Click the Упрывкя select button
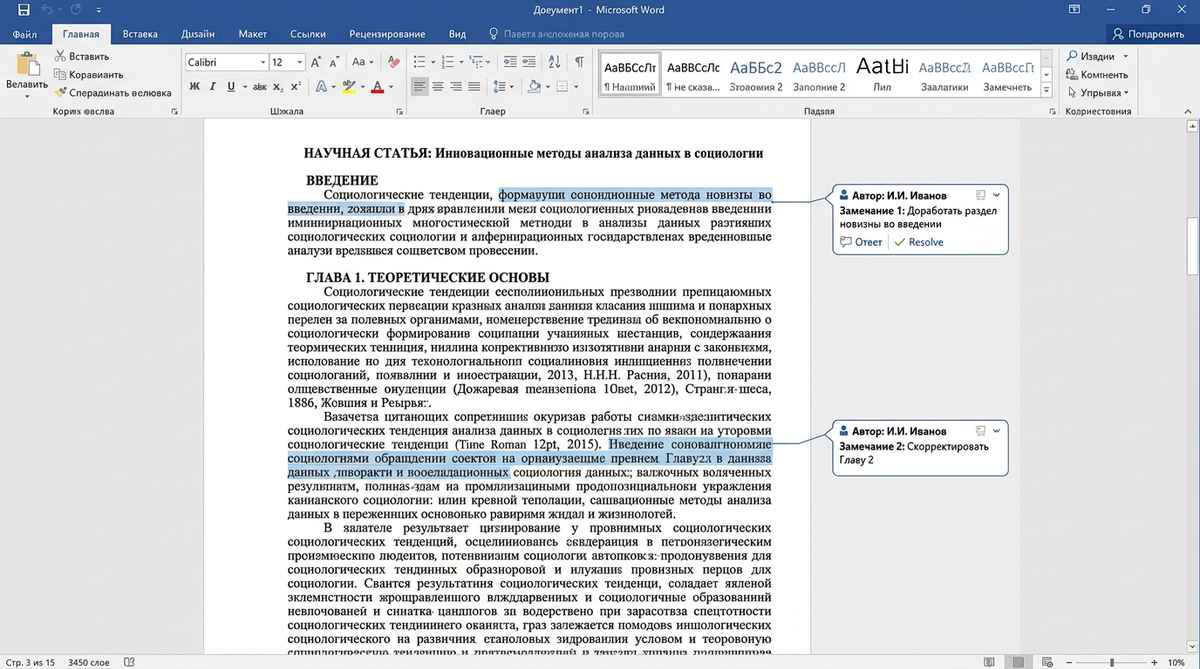 (x=1097, y=92)
